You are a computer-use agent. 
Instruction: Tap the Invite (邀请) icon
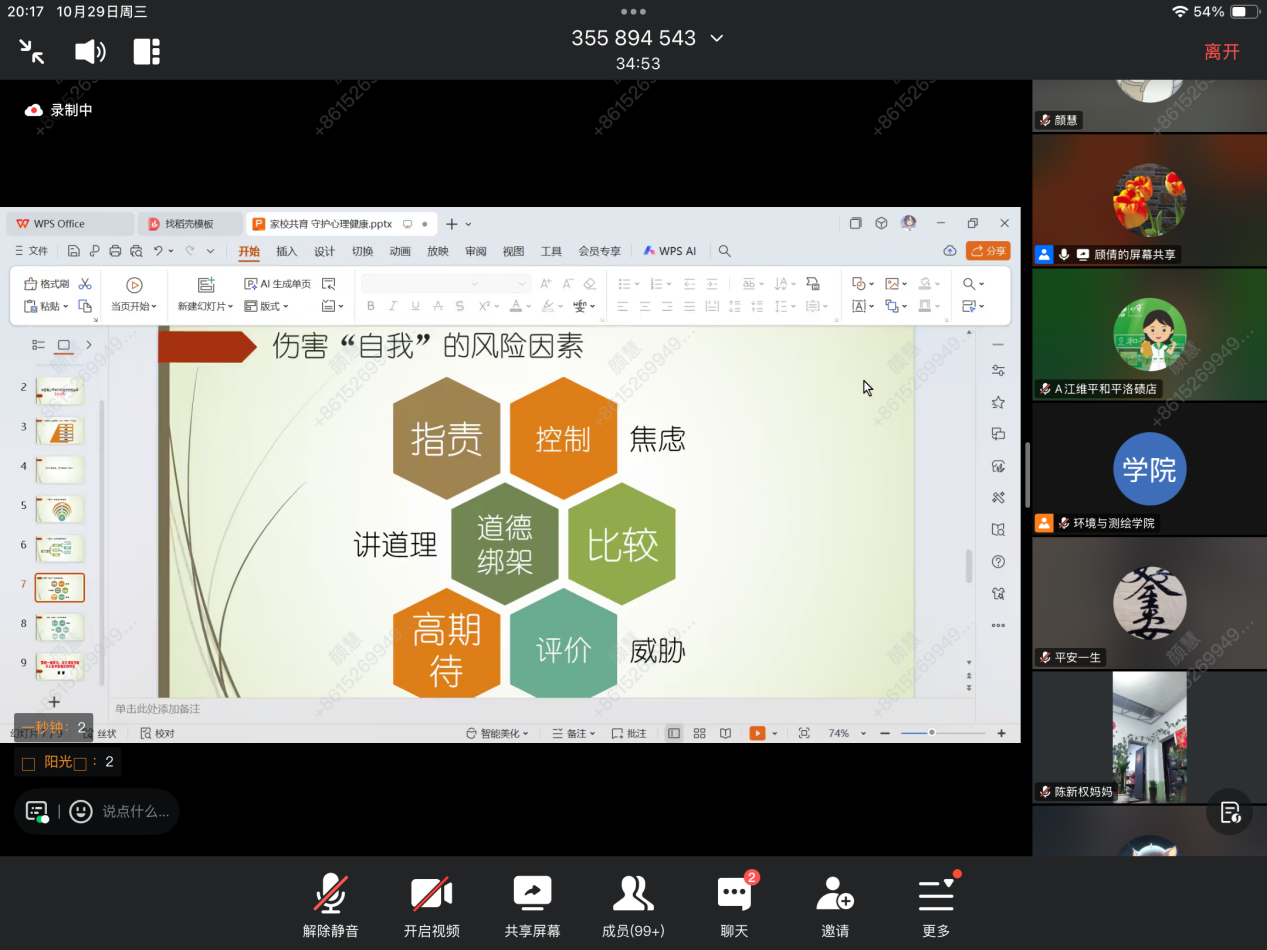[835, 906]
